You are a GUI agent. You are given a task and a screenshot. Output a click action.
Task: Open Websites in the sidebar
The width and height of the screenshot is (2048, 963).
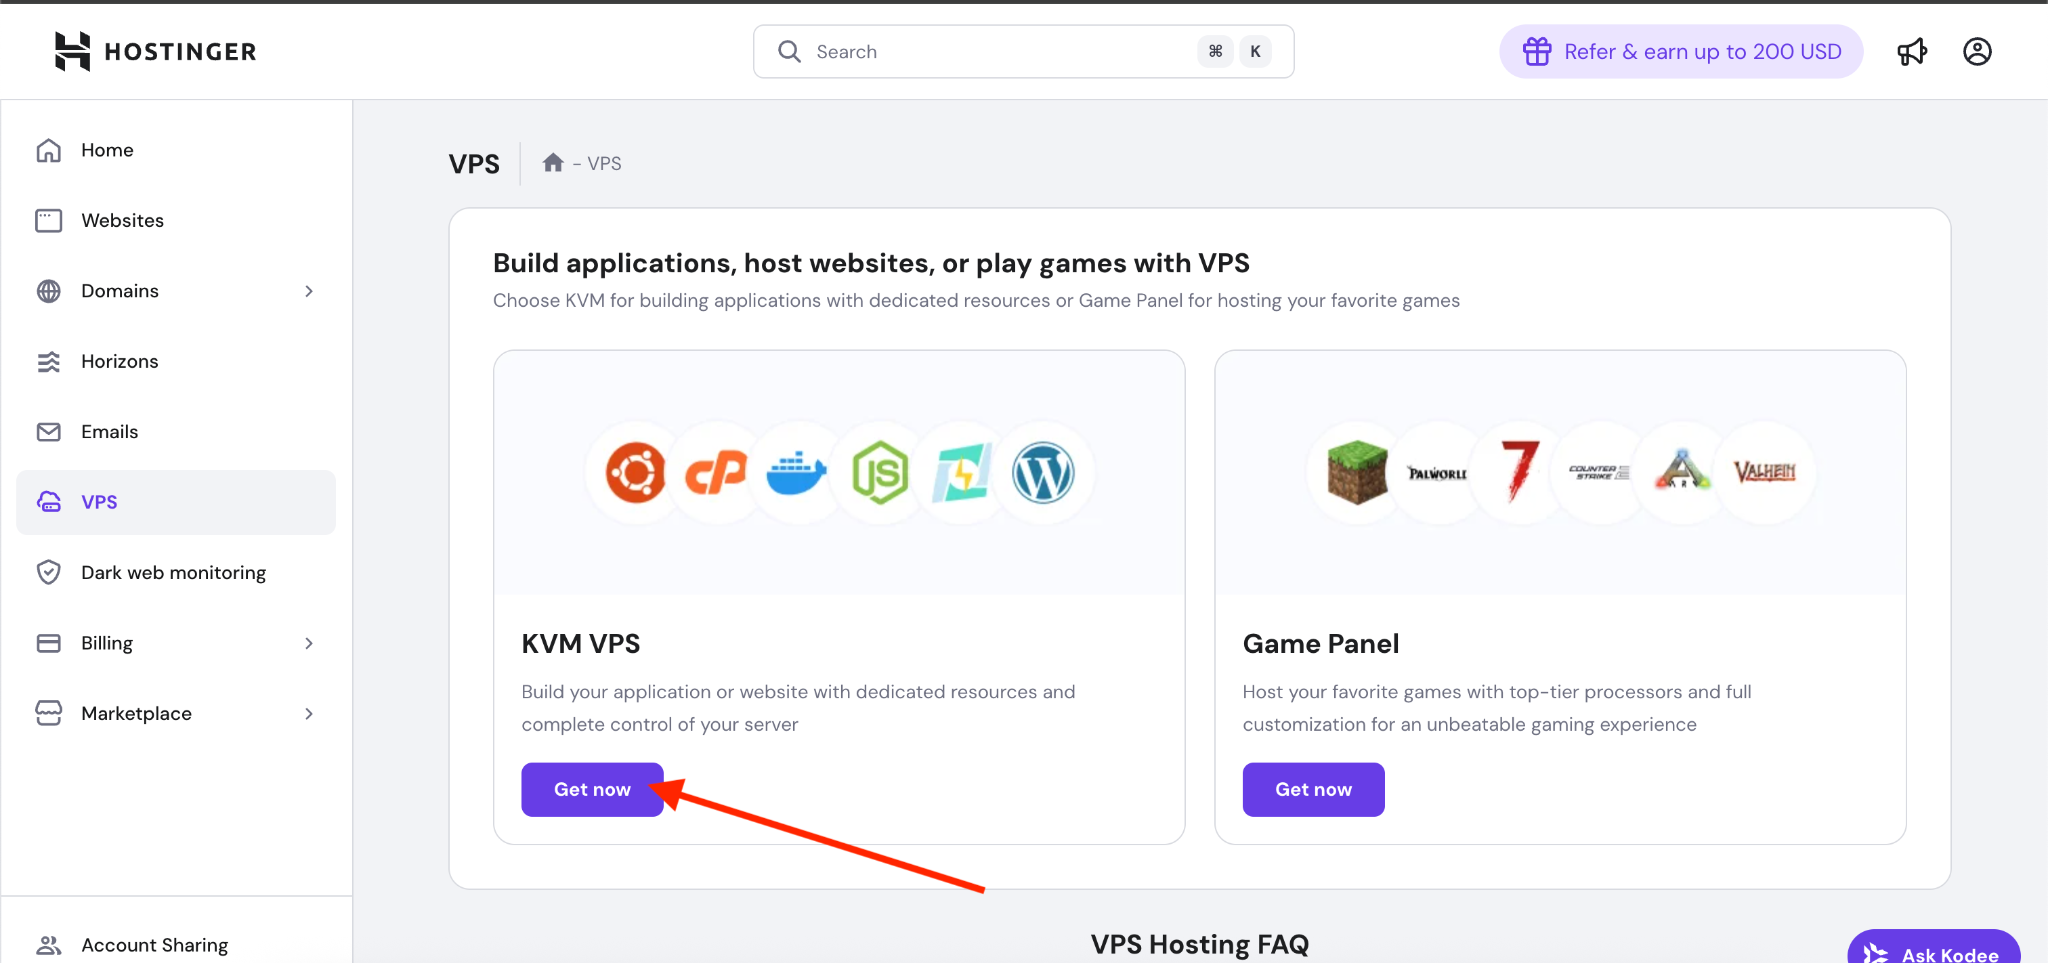[122, 221]
